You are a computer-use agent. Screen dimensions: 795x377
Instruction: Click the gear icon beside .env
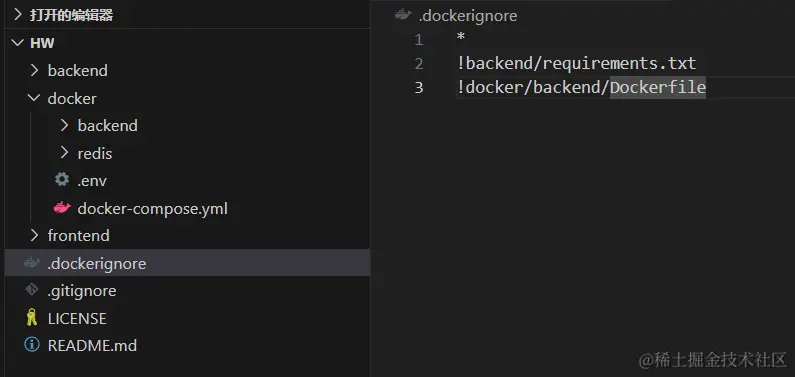[x=62, y=179]
